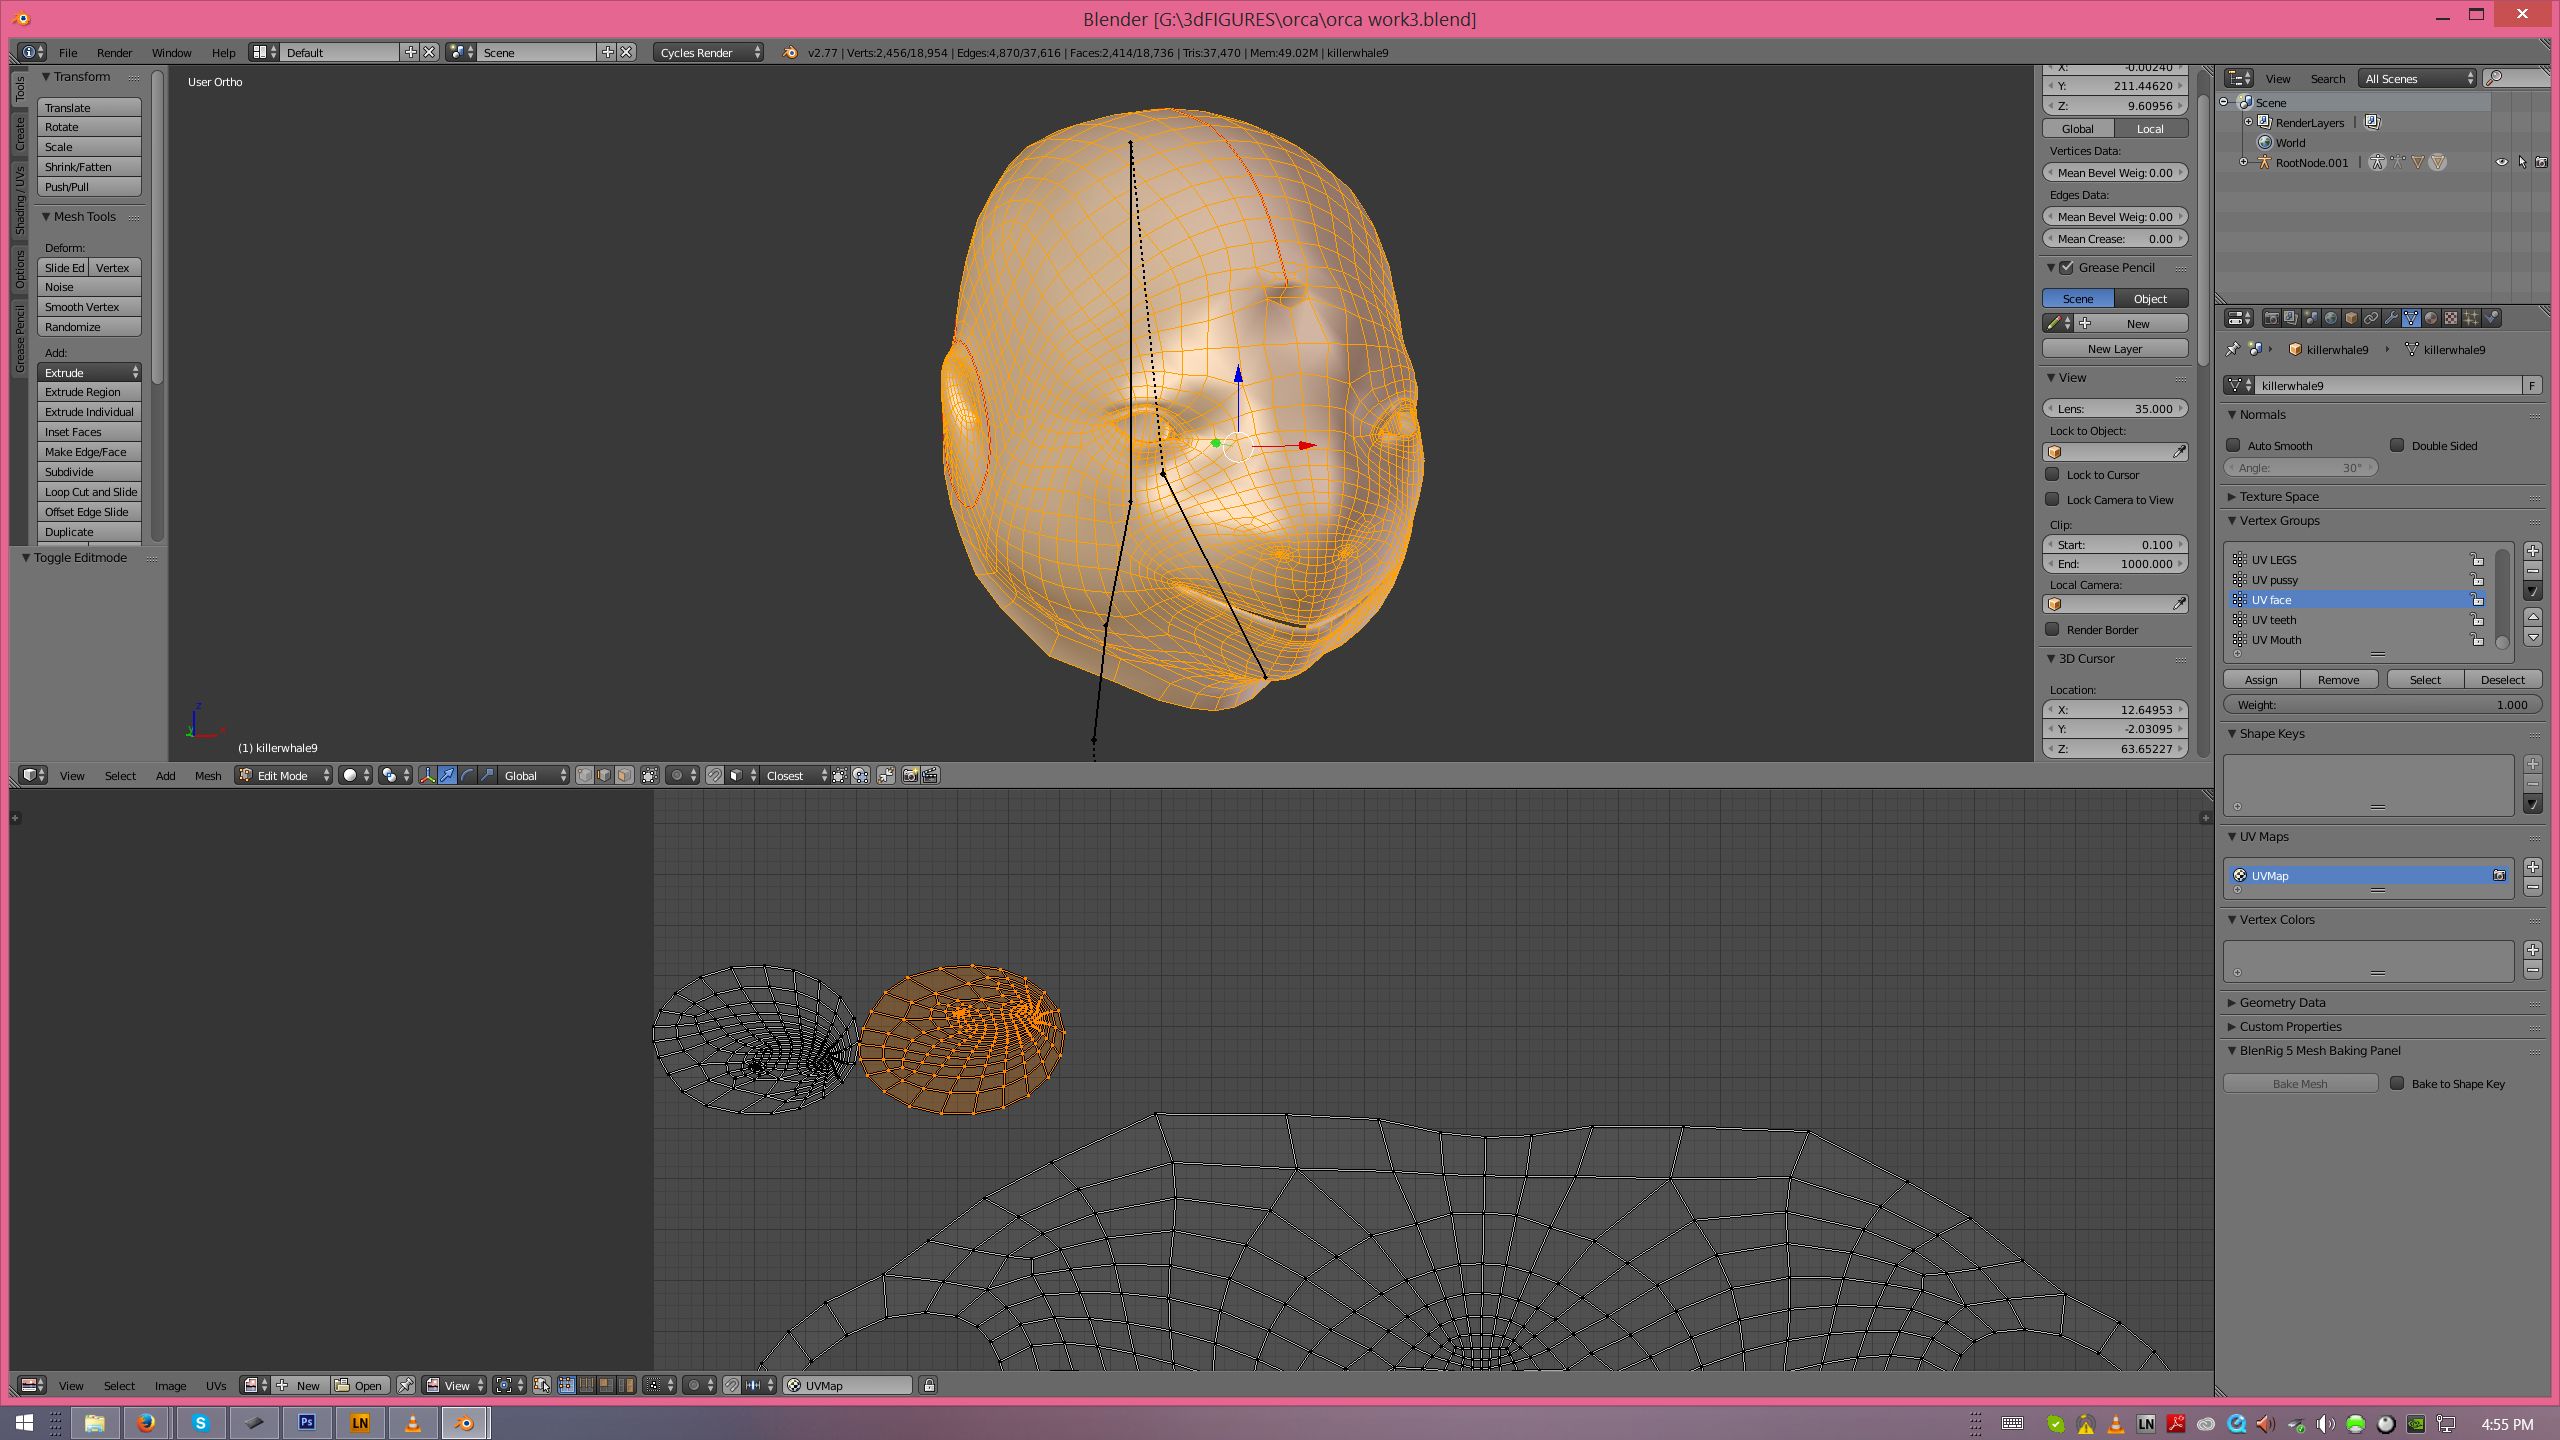
Task: Open the Edit Mode dropdown
Action: (x=284, y=775)
